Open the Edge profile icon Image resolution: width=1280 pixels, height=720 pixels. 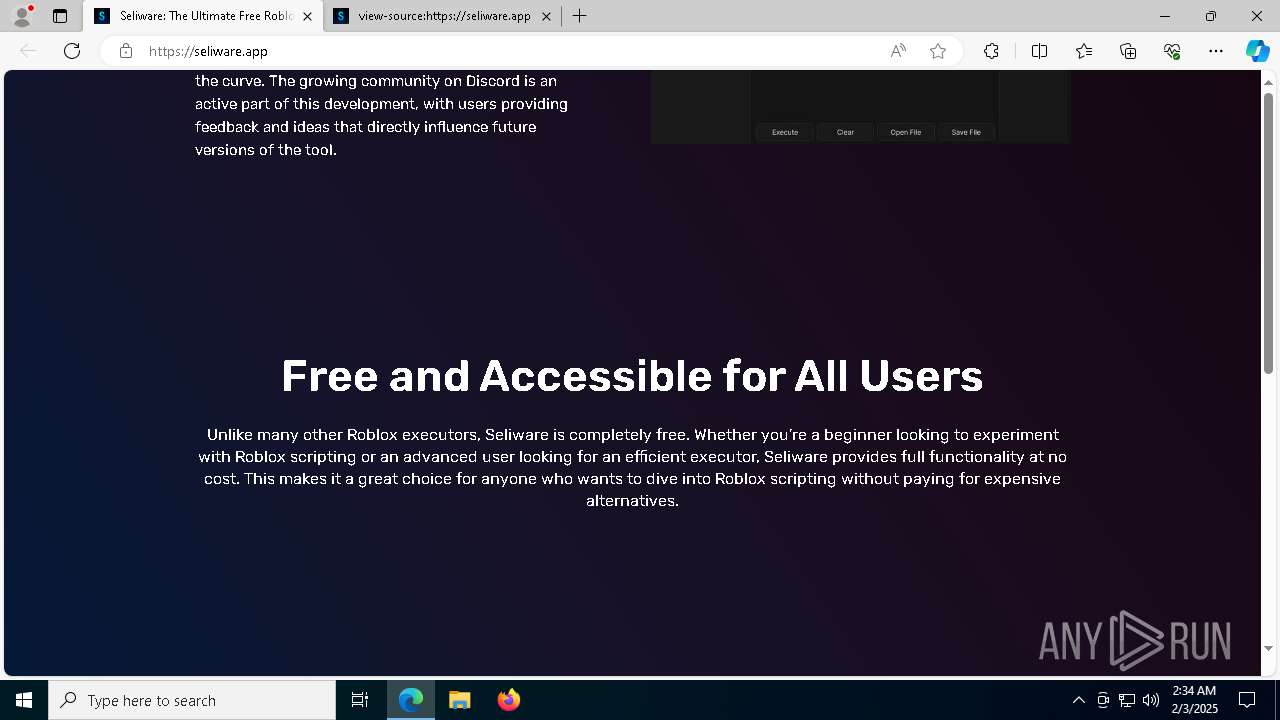click(x=22, y=16)
